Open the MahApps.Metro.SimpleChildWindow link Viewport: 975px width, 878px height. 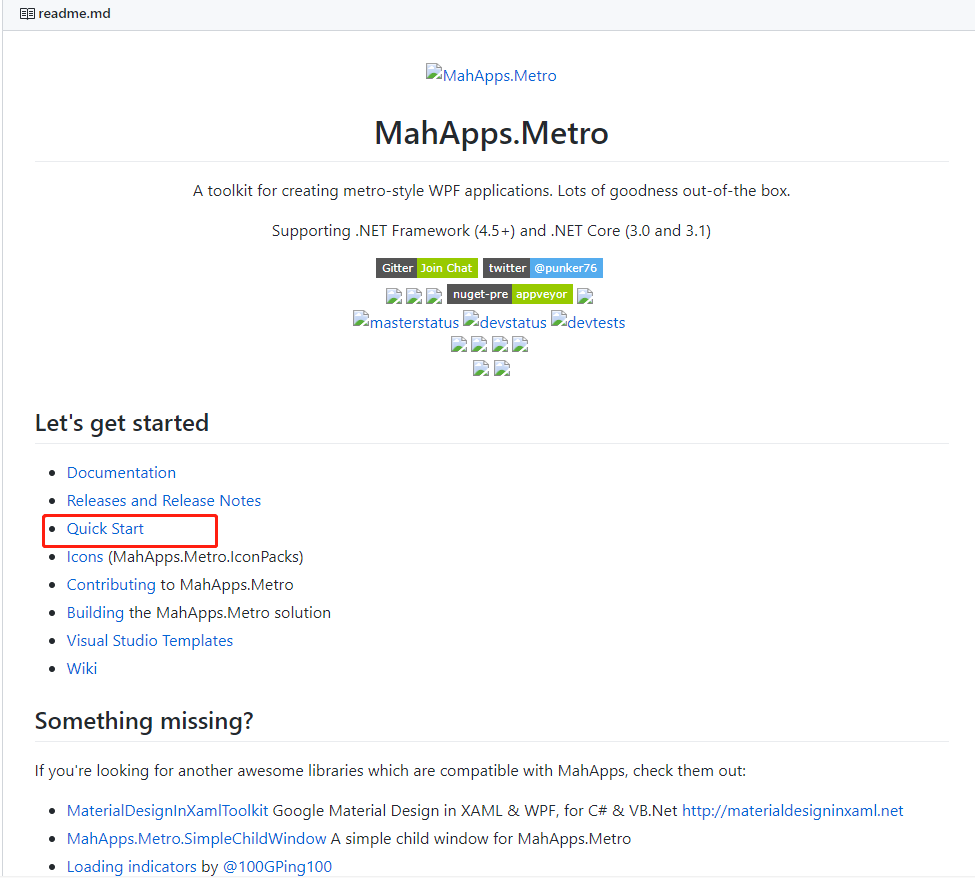point(196,839)
